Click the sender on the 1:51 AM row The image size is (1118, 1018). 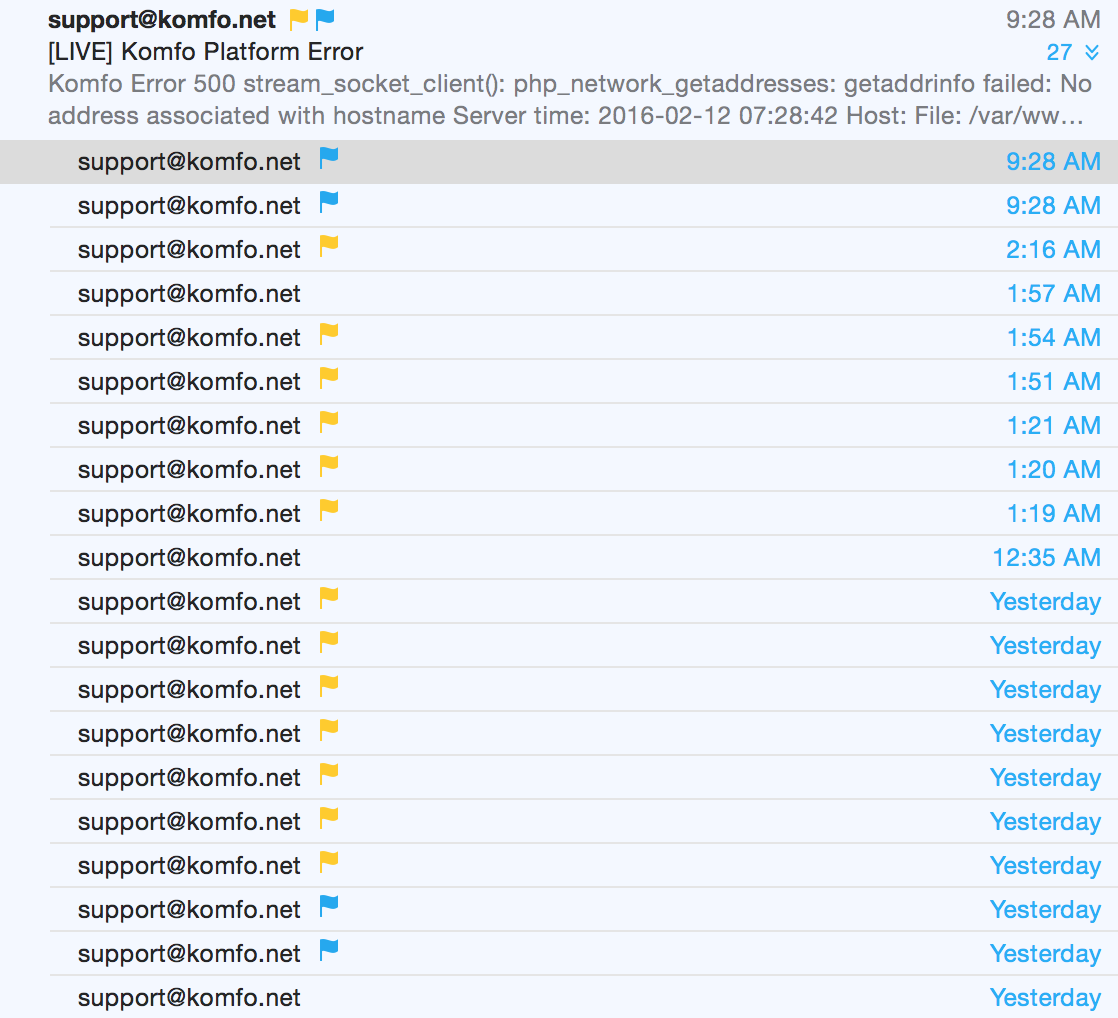point(189,382)
